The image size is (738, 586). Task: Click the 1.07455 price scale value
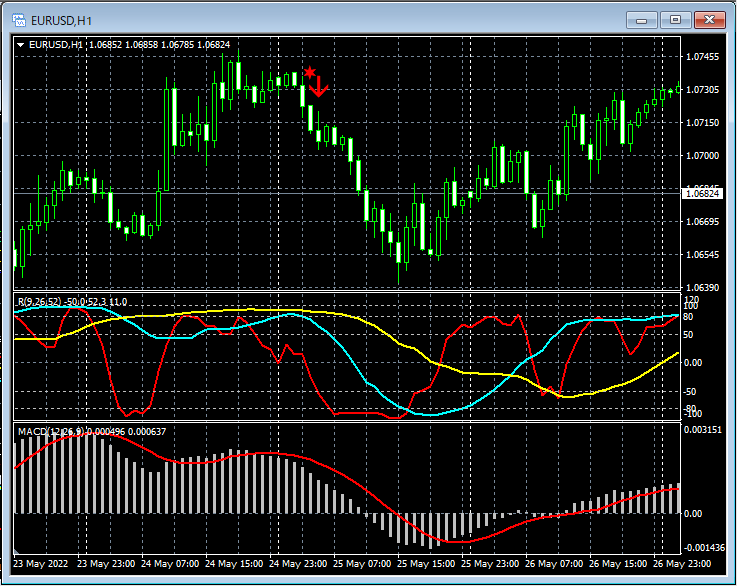703,57
